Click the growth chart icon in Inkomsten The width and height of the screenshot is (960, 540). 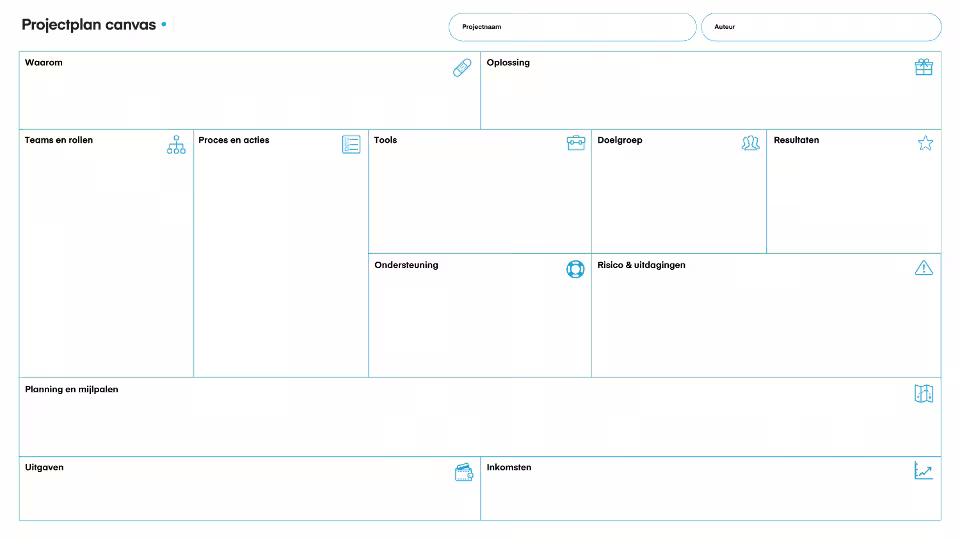(x=923, y=471)
